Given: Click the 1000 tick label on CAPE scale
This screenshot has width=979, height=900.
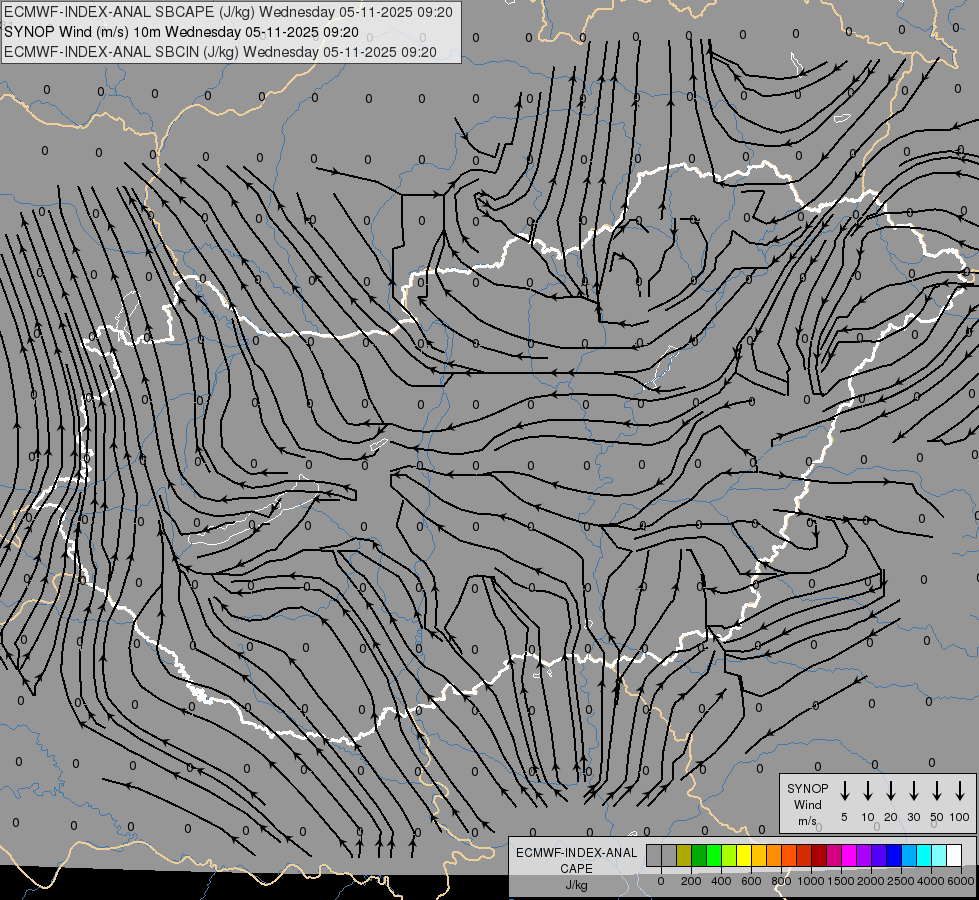Looking at the screenshot, I should pyautogui.click(x=810, y=881).
